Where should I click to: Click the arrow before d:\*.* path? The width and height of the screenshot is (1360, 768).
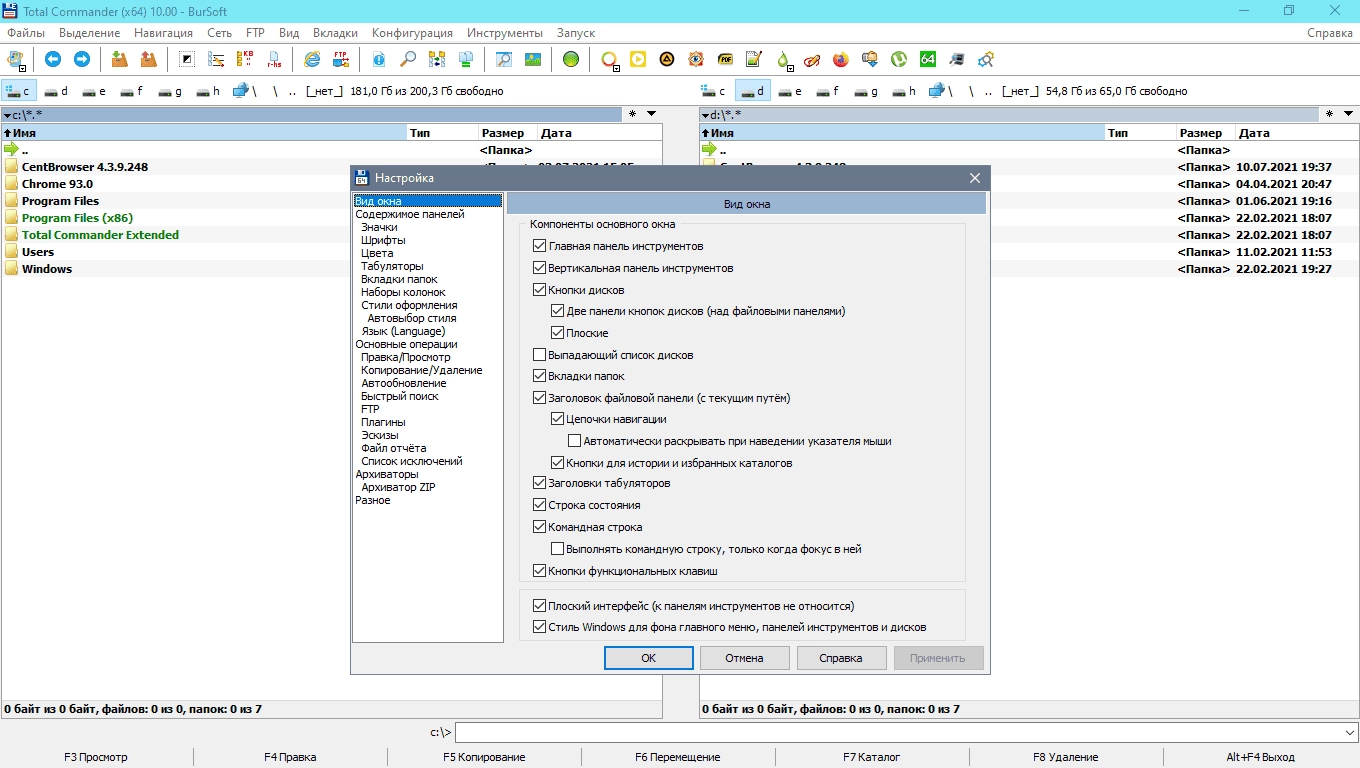coord(705,115)
